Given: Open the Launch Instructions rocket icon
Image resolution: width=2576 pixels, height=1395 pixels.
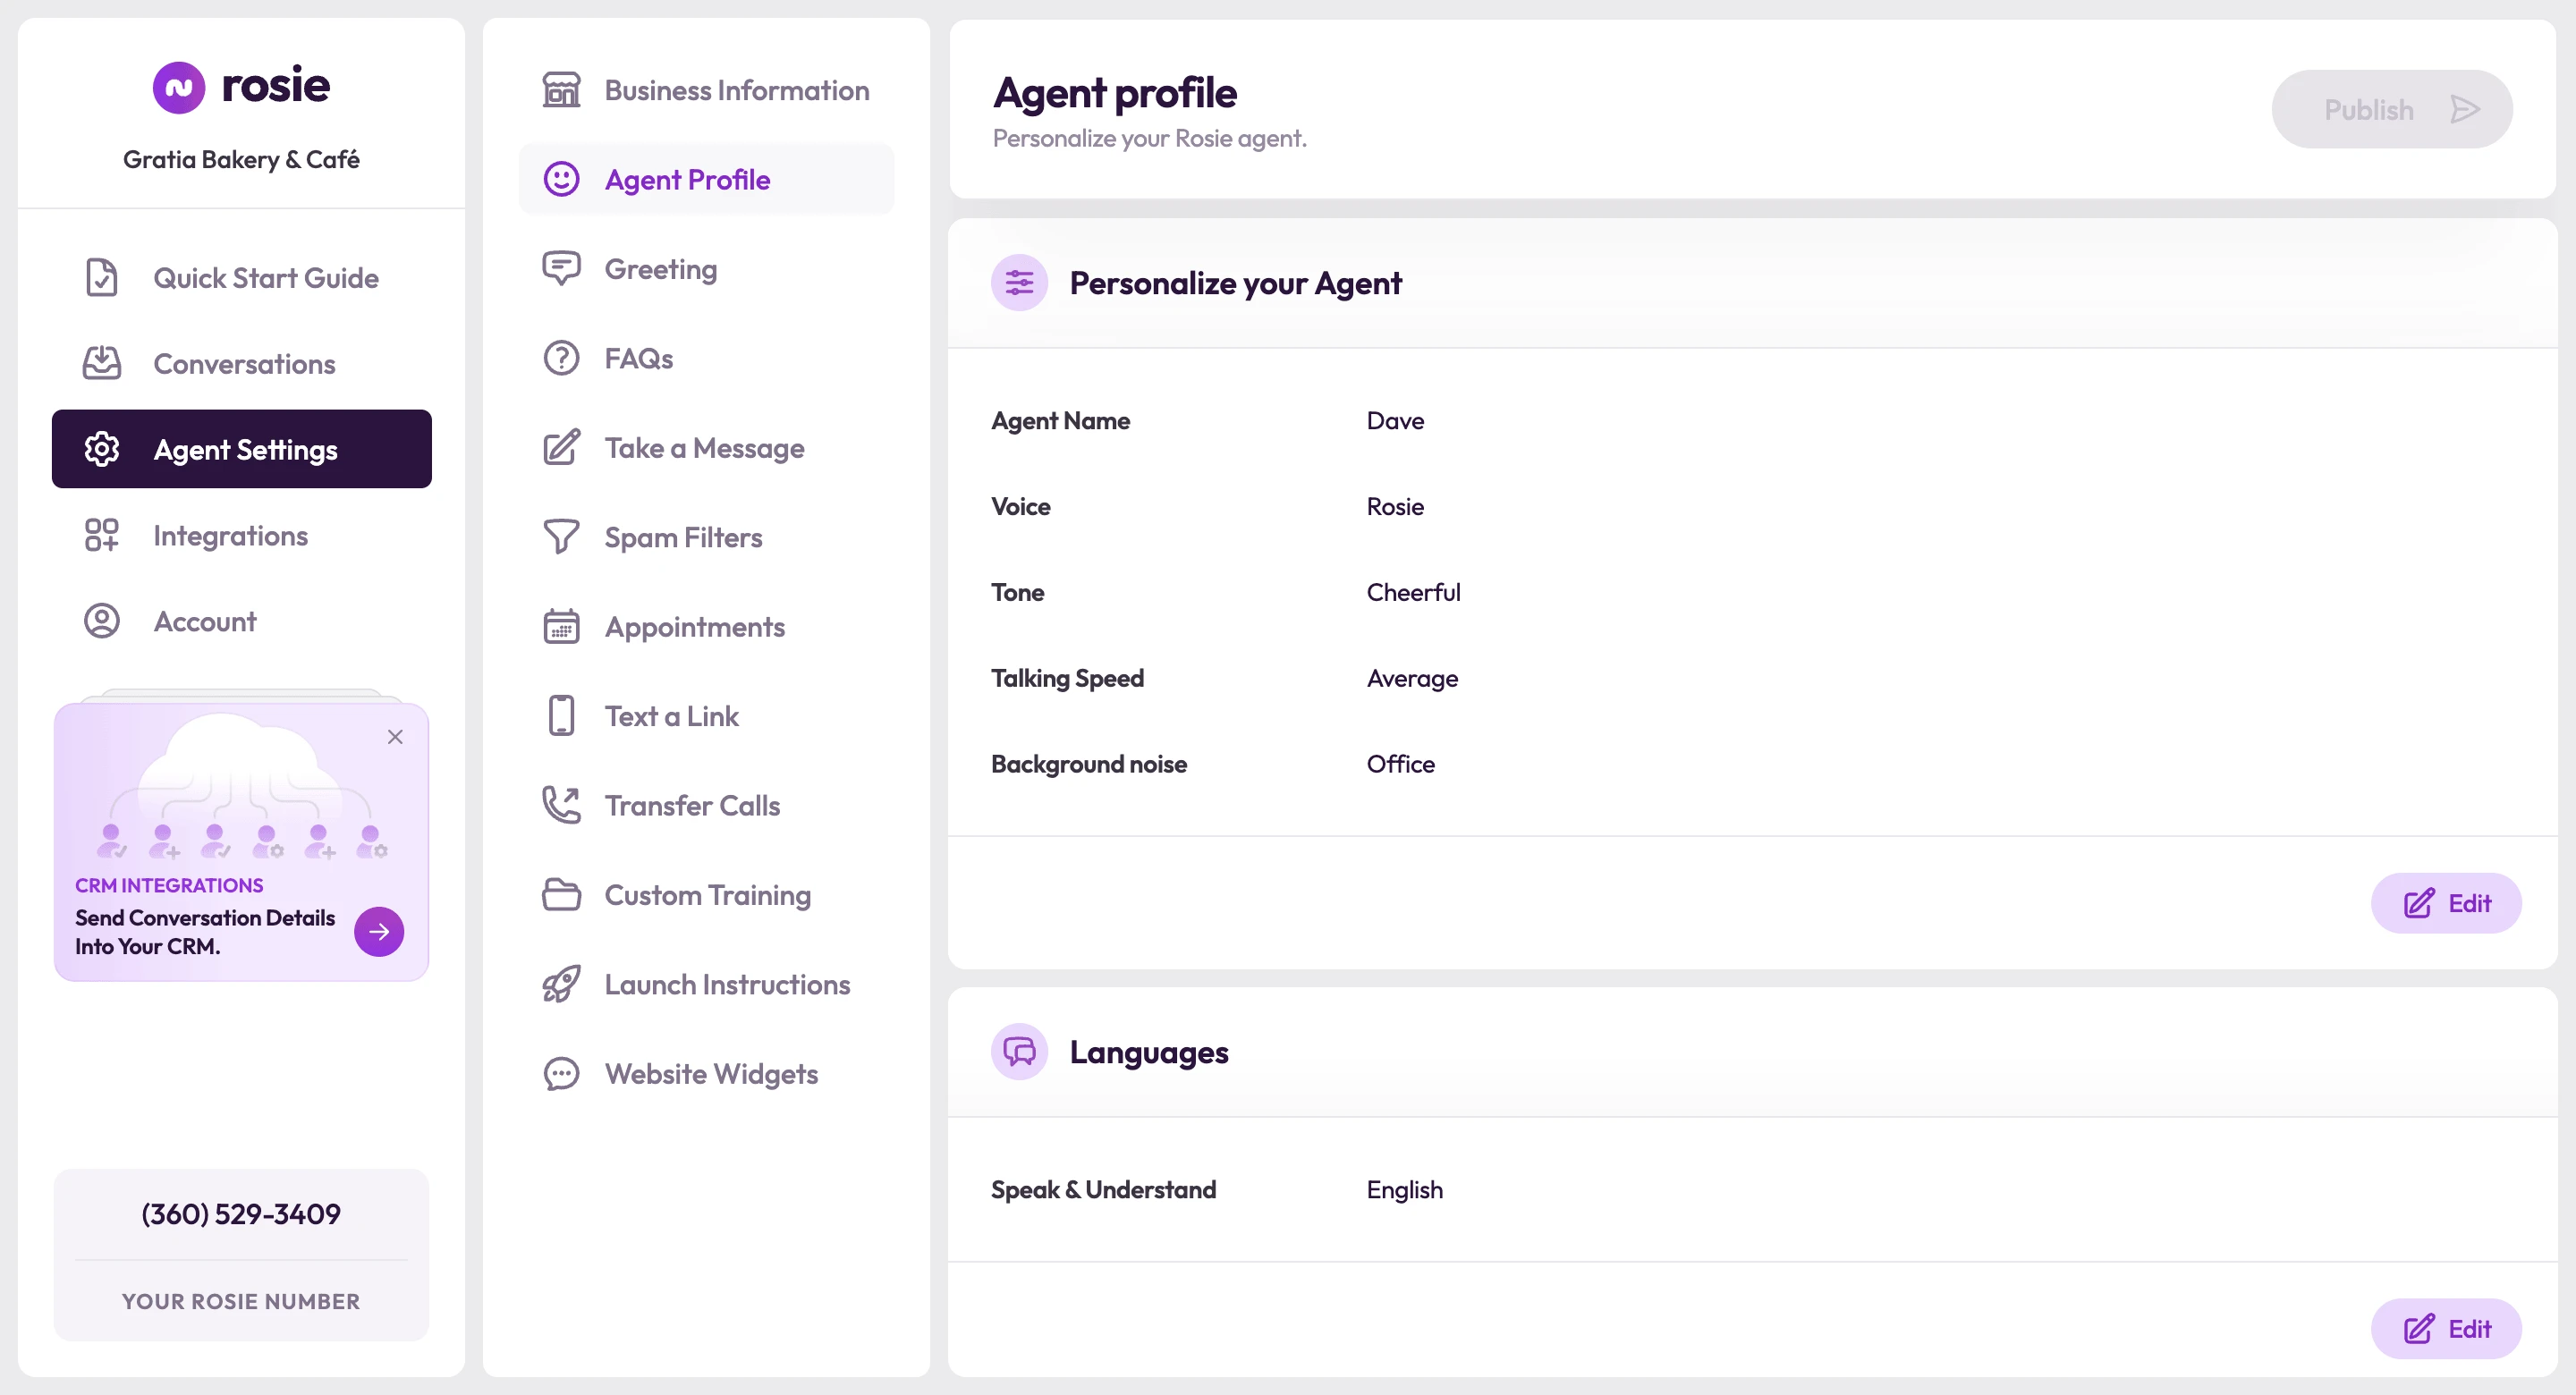Looking at the screenshot, I should point(561,984).
